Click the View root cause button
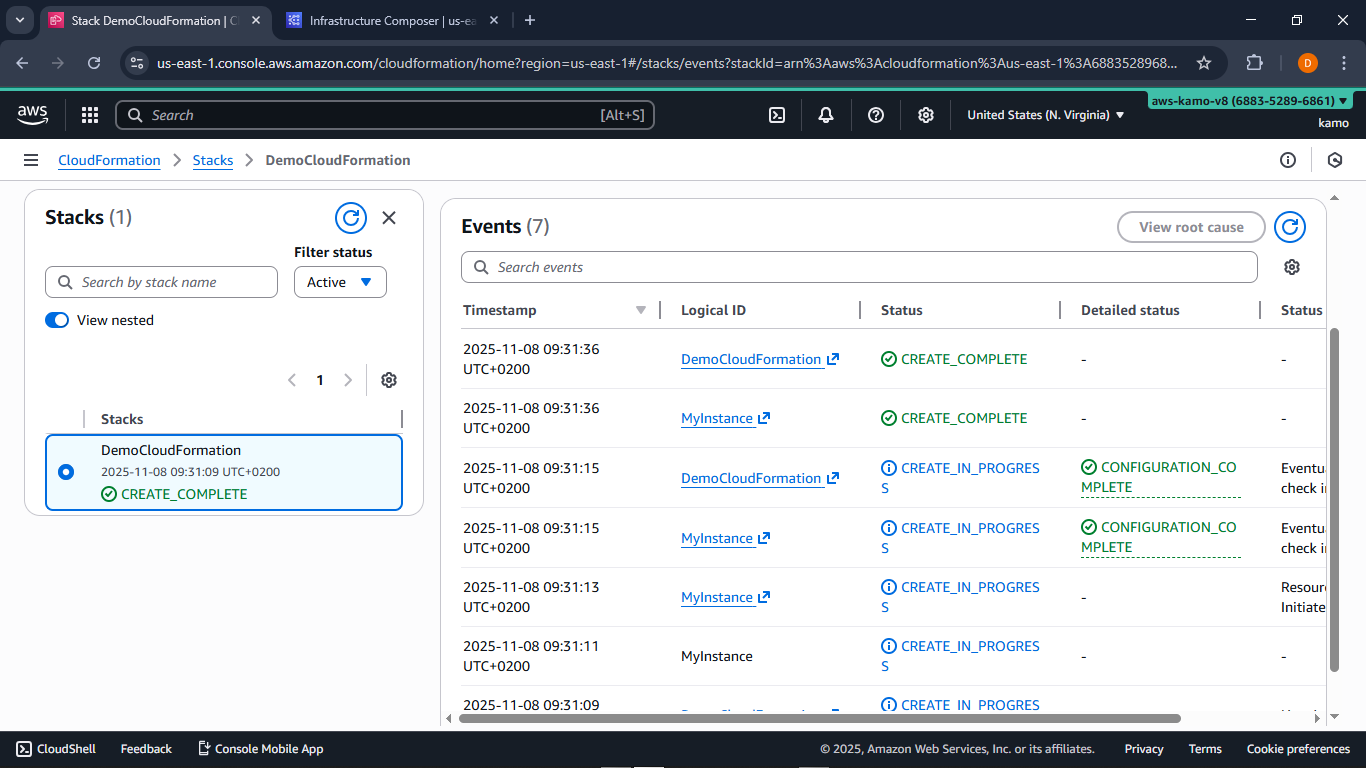This screenshot has height=768, width=1366. (x=1190, y=227)
